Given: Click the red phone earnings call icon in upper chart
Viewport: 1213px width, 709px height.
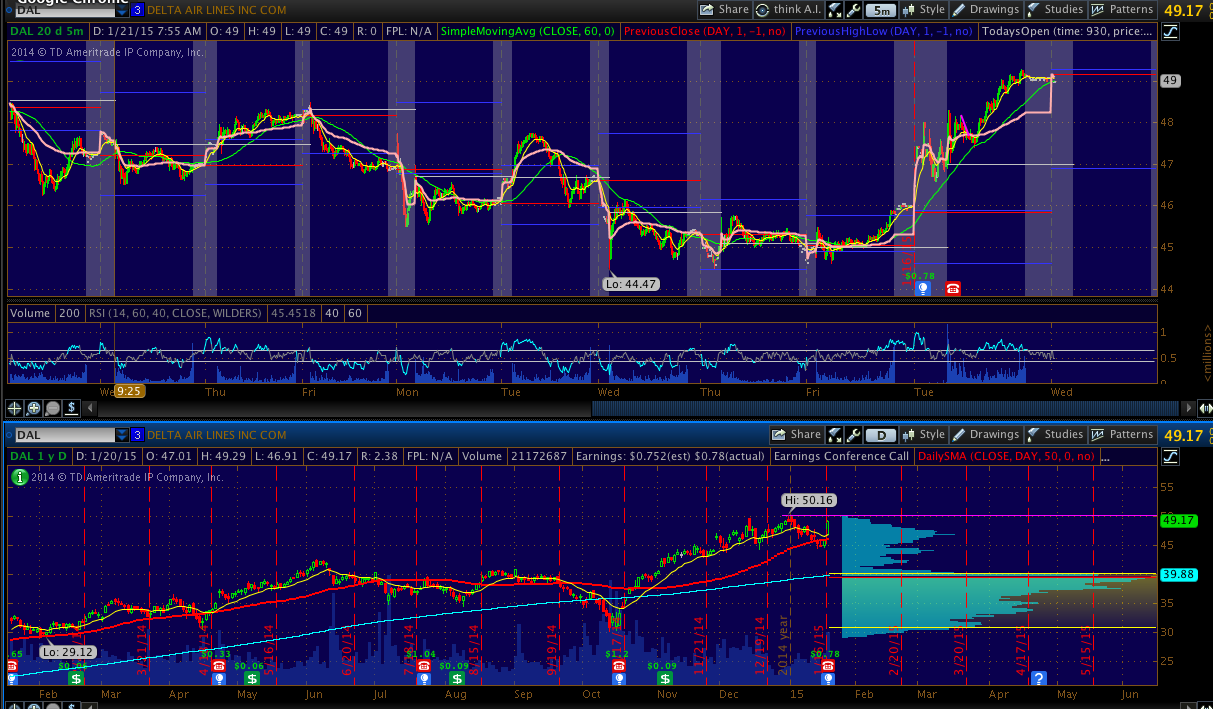Looking at the screenshot, I should coord(953,288).
